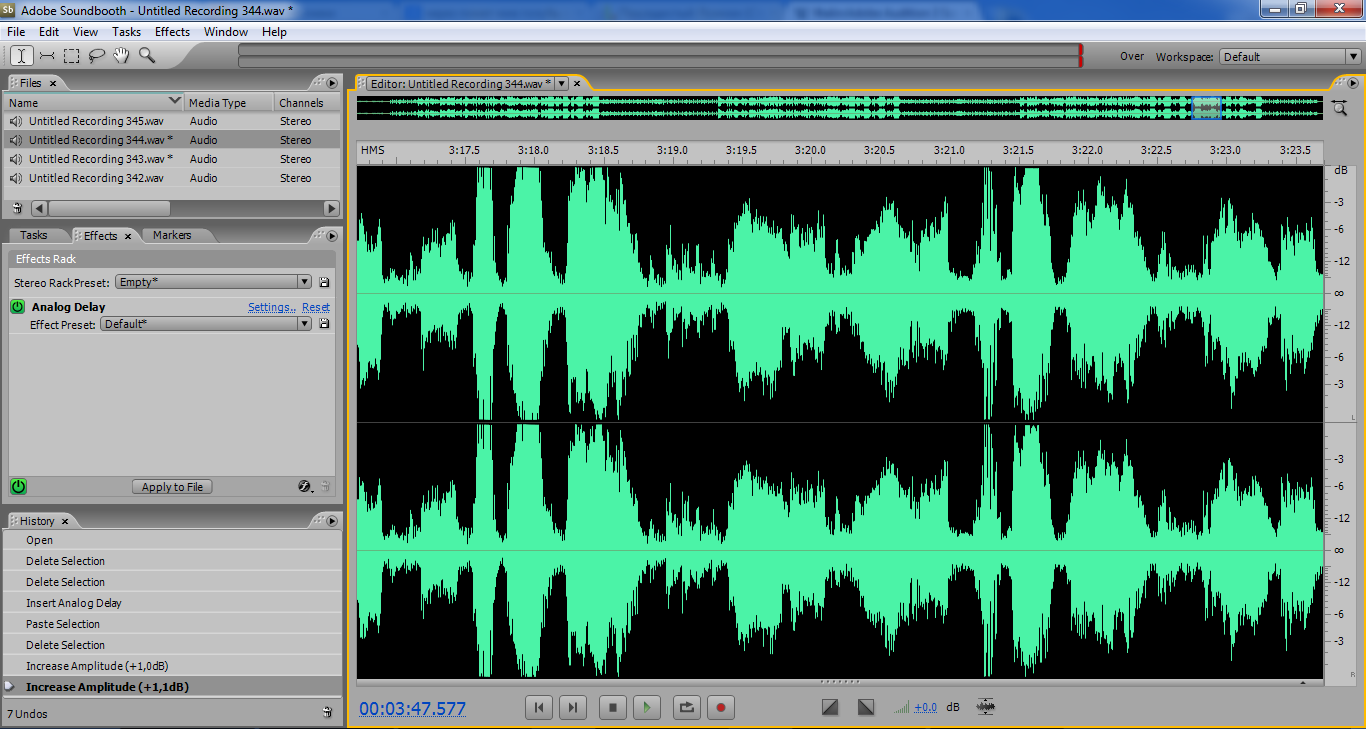This screenshot has width=1366, height=729.
Task: Select the Lasso tool
Action: click(x=97, y=56)
